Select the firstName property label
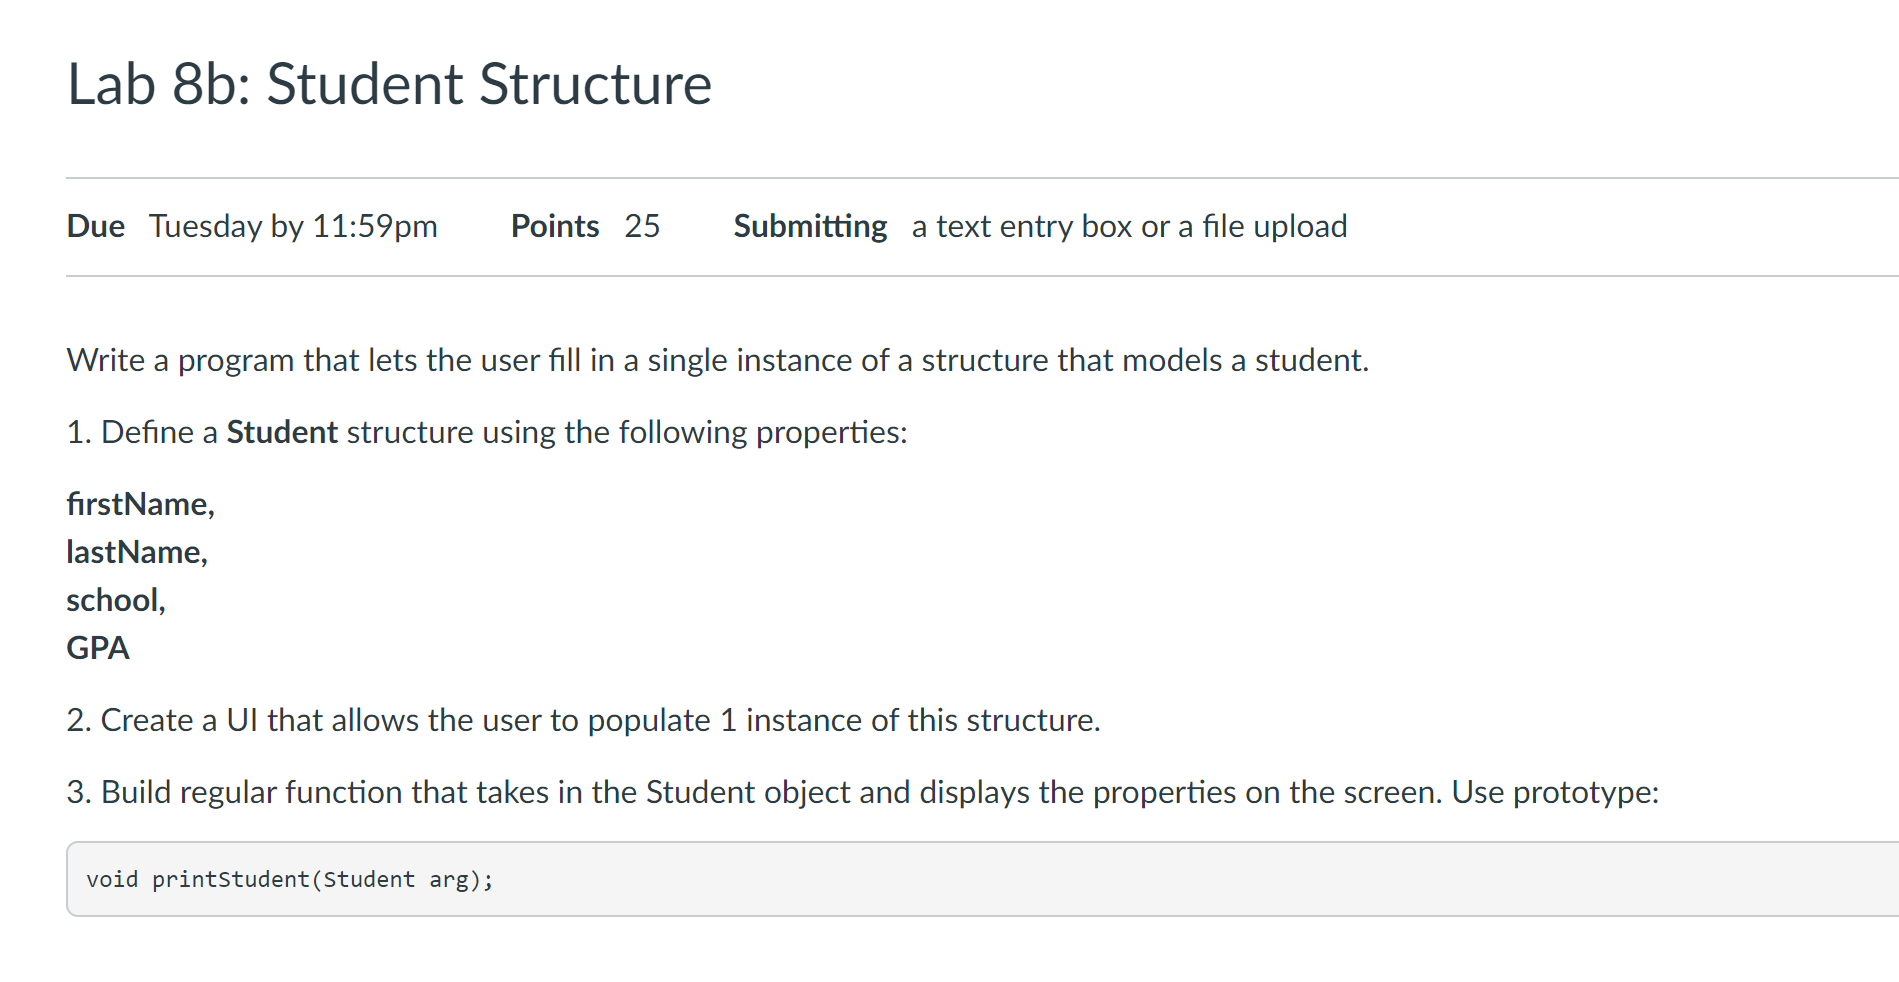 coord(139,504)
